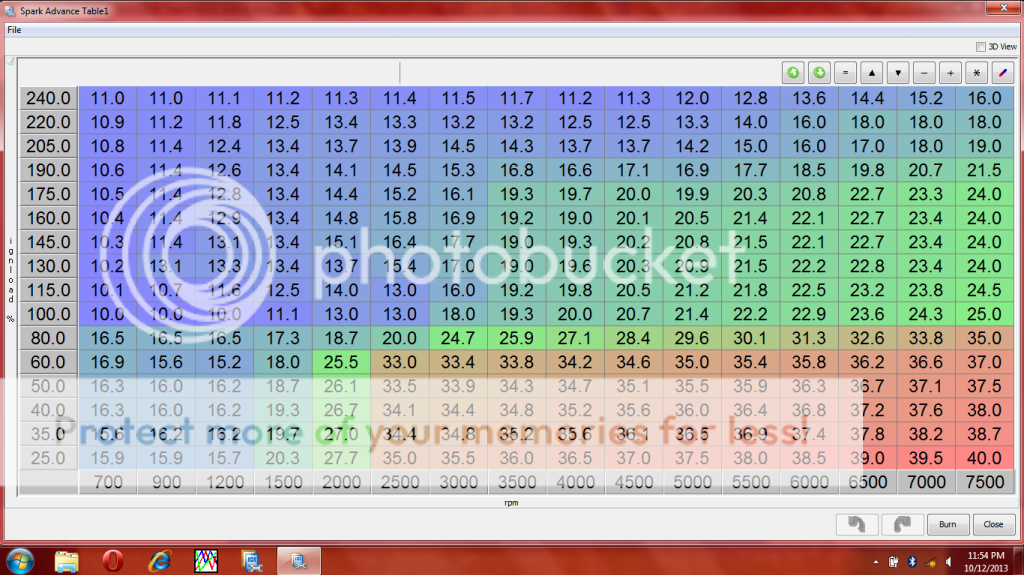Open the Windows Start menu
Viewport: 1024px width, 575px height.
pos(20,559)
